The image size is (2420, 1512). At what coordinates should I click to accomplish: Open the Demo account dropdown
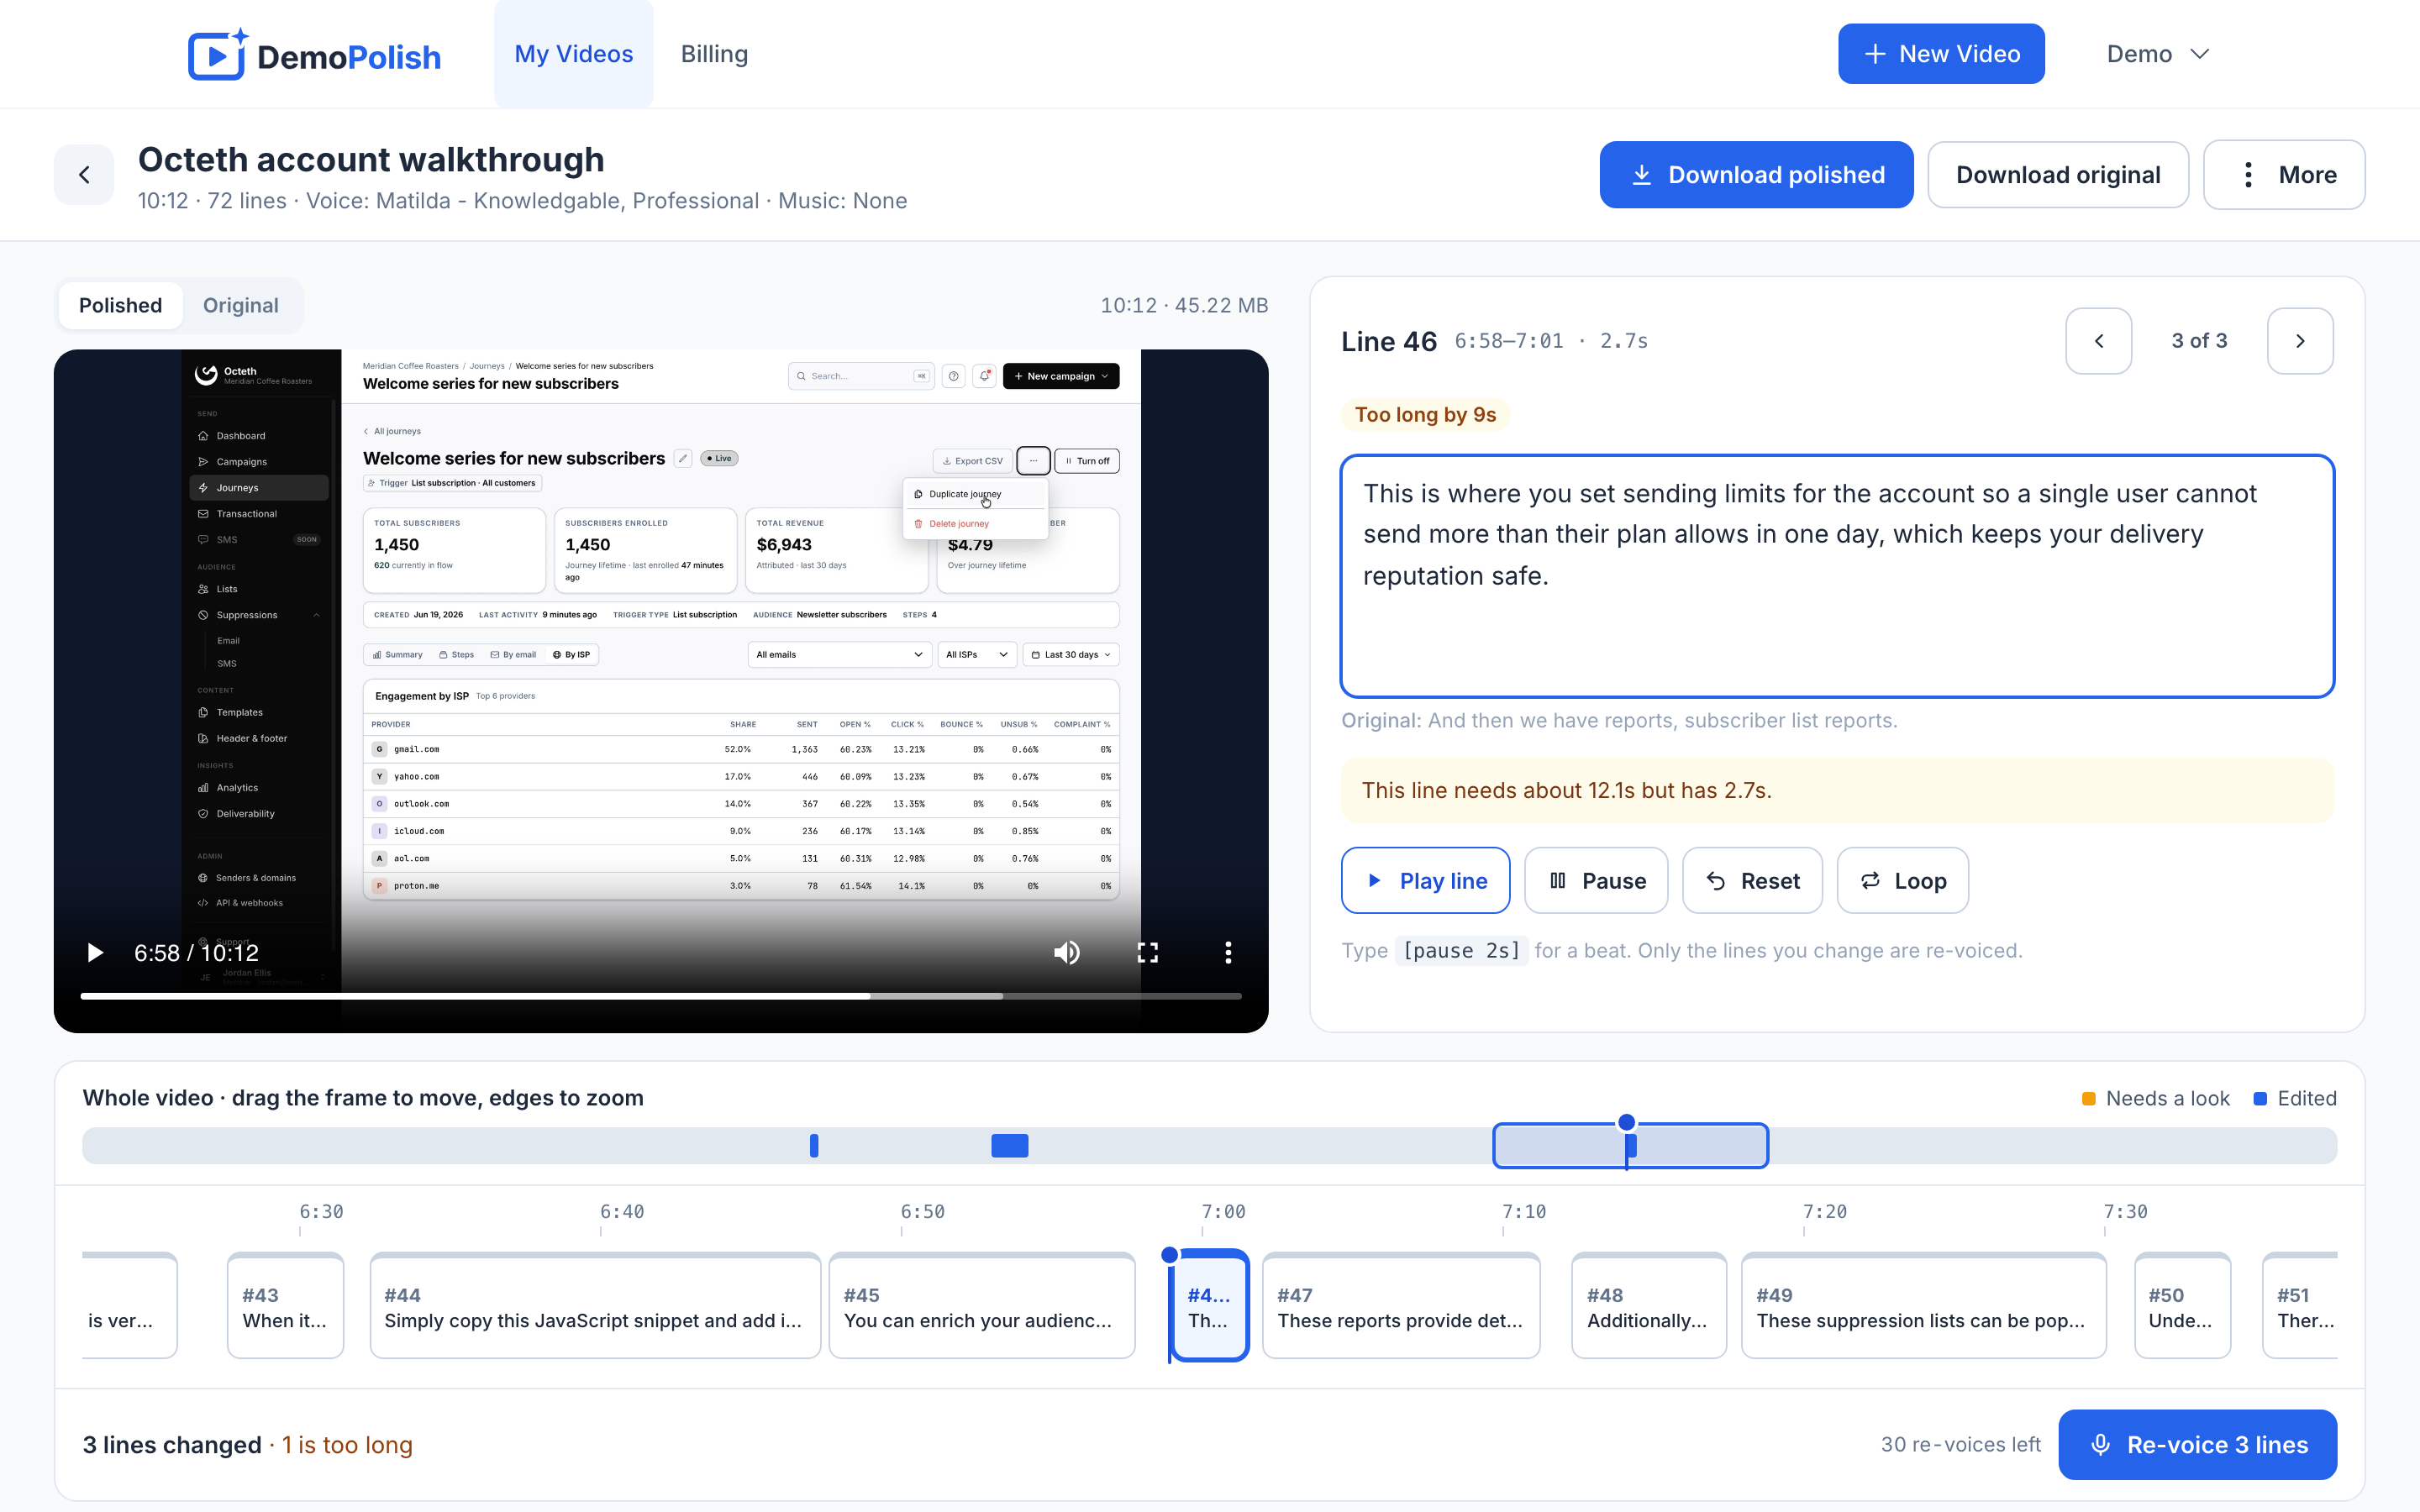2157,54
